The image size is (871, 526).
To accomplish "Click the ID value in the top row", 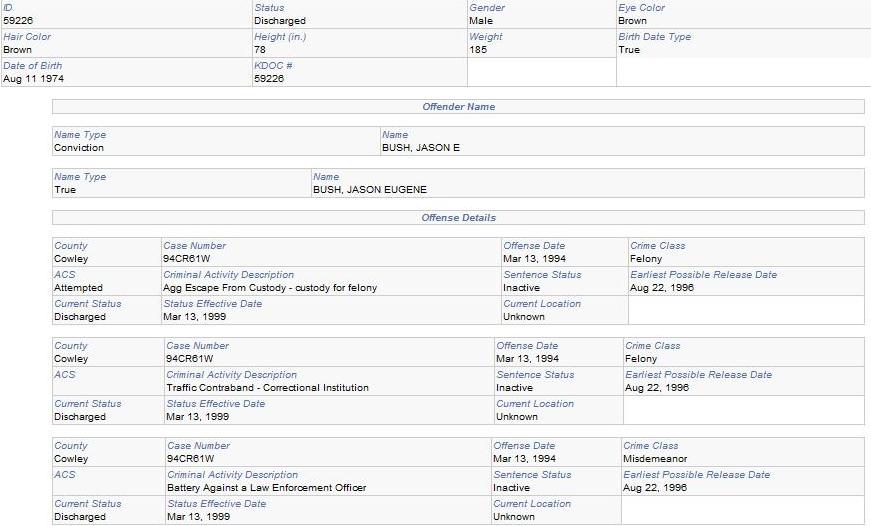I will (18, 20).
